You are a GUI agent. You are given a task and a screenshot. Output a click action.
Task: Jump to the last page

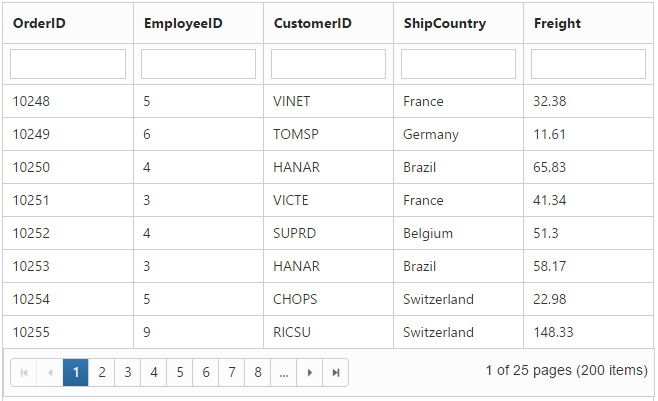click(336, 373)
